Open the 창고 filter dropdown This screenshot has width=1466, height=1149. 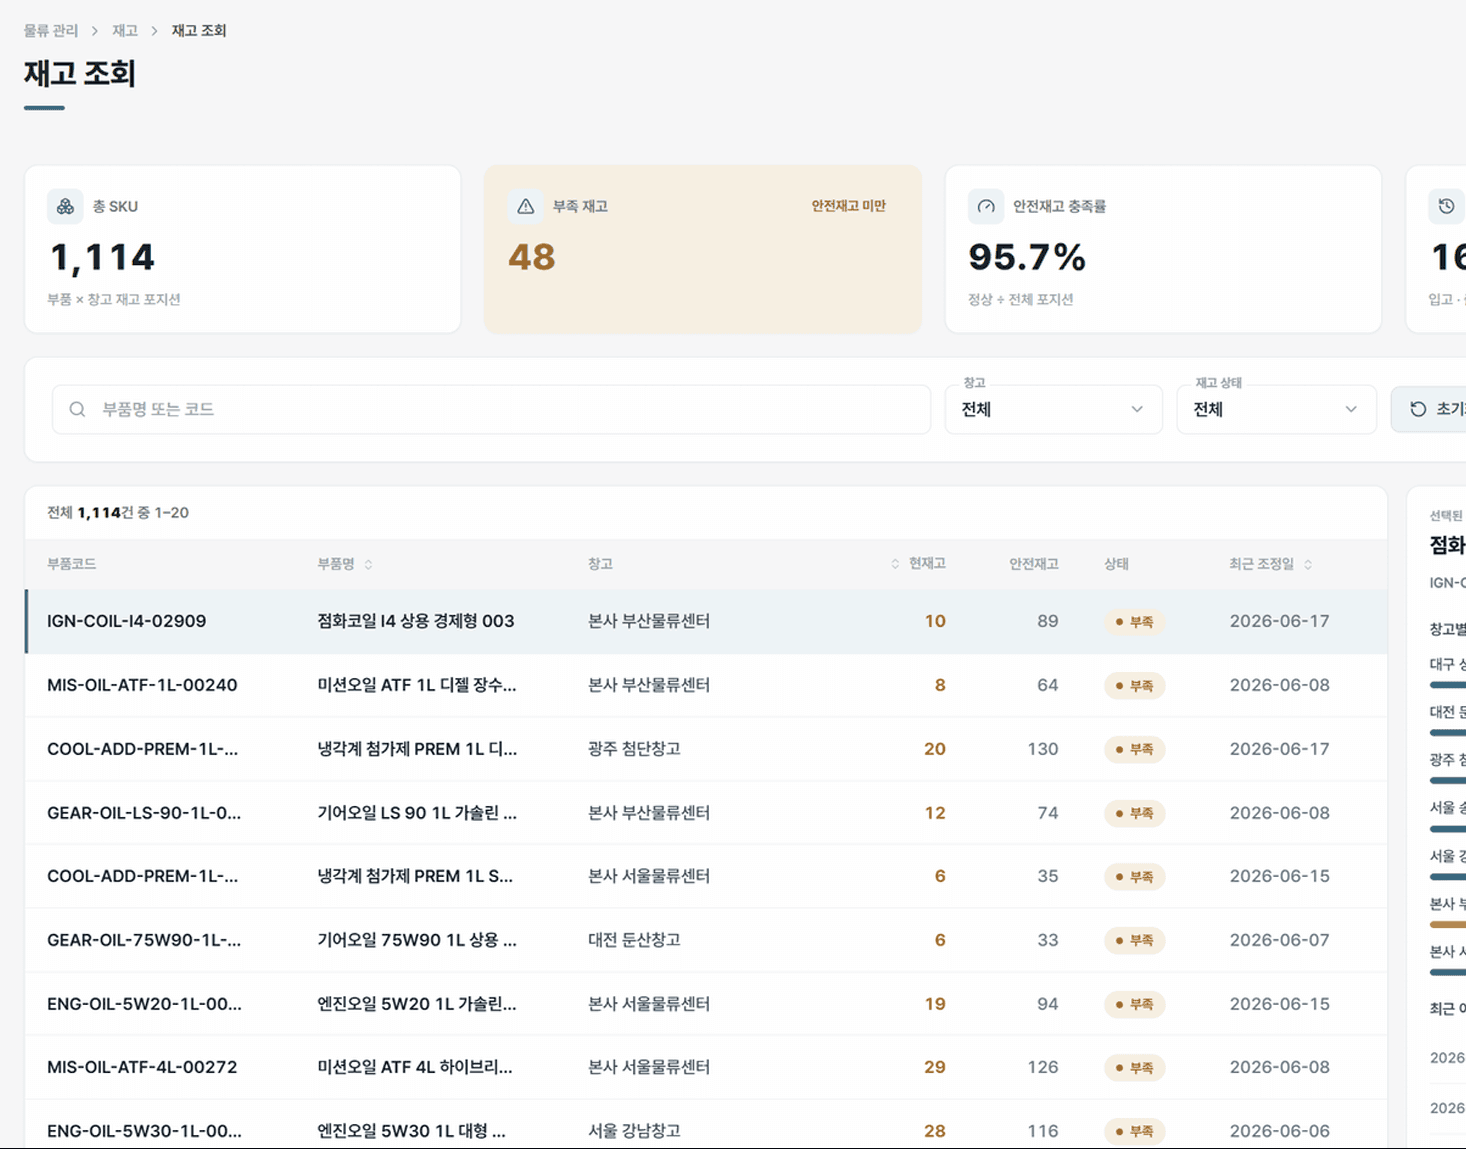point(1053,409)
